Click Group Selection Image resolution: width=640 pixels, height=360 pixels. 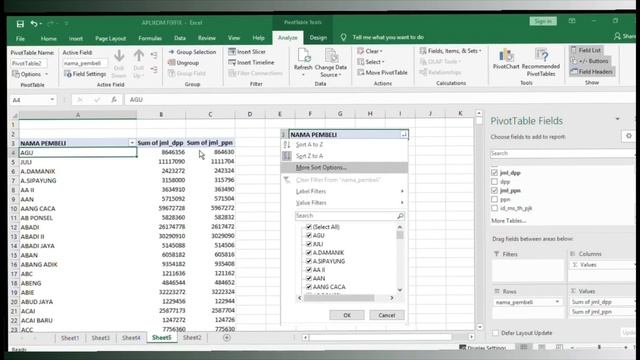tap(192, 52)
